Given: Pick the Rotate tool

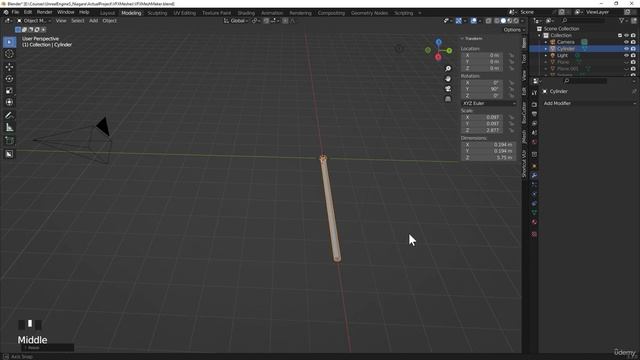Looking at the screenshot, I should click(9, 78).
